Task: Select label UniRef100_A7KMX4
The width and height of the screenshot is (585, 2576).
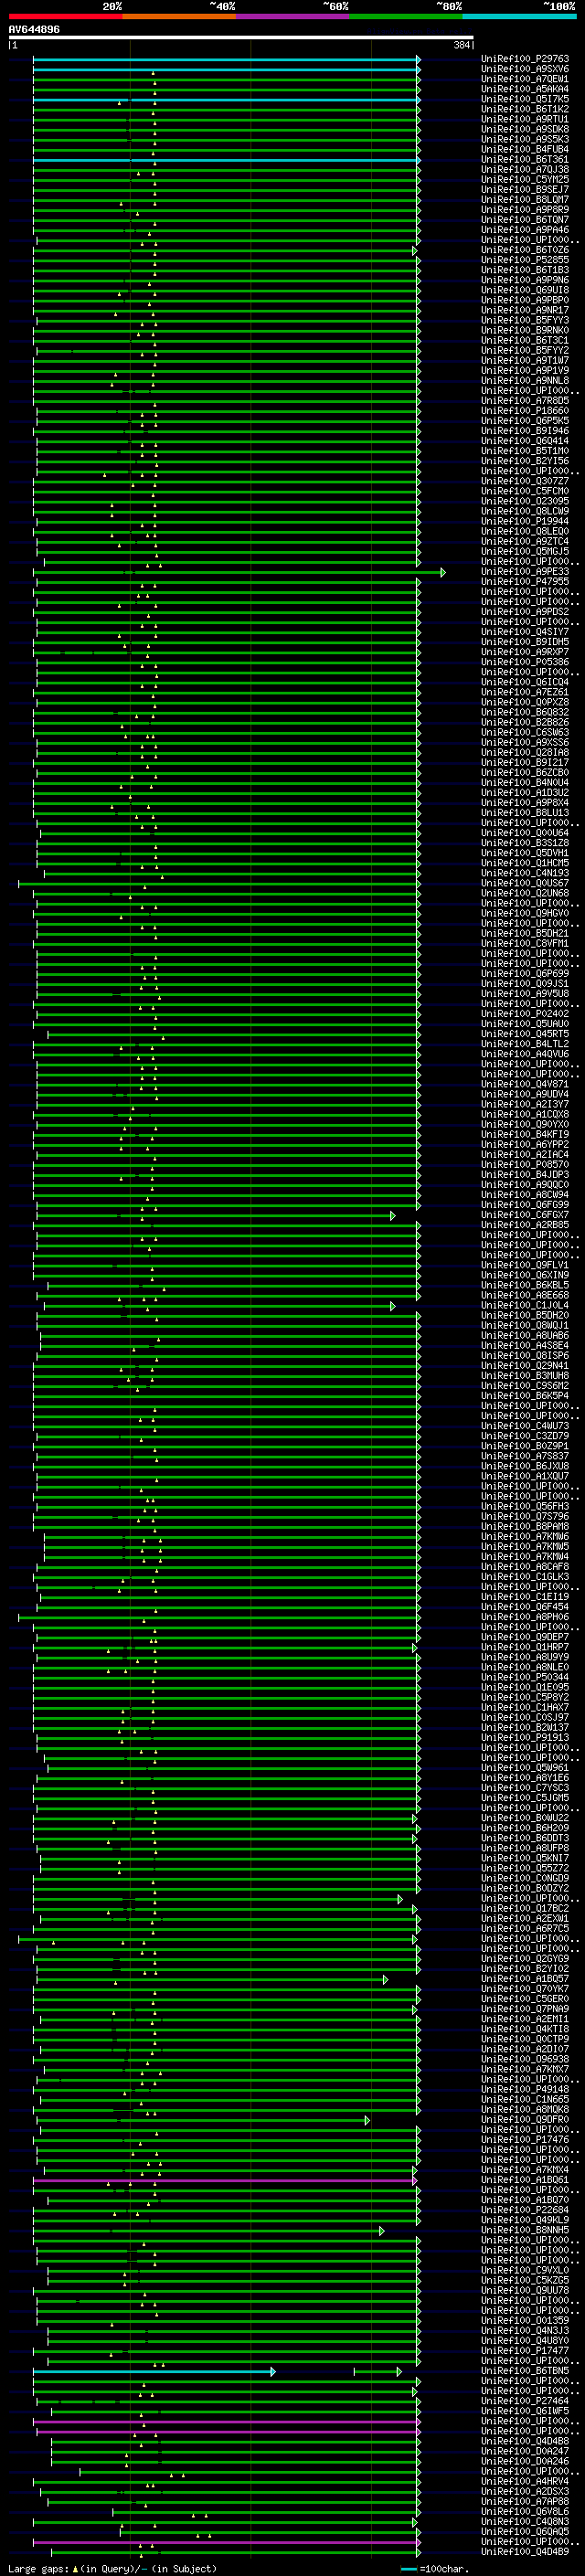Action: 525,2170
